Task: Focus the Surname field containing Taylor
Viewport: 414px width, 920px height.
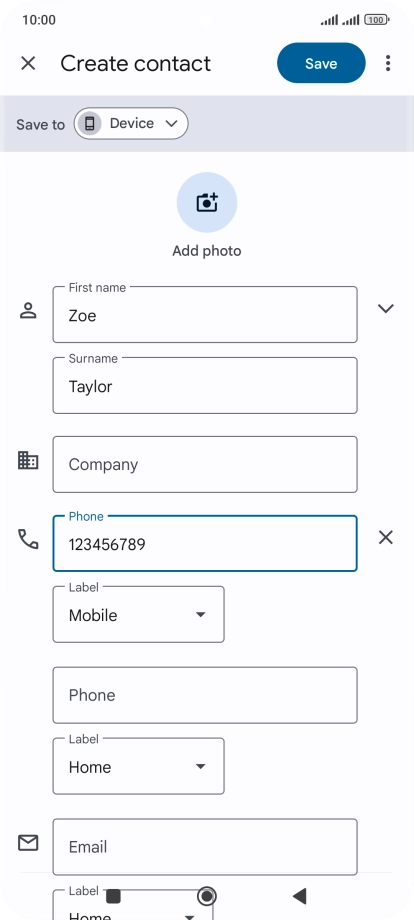Action: click(x=205, y=385)
